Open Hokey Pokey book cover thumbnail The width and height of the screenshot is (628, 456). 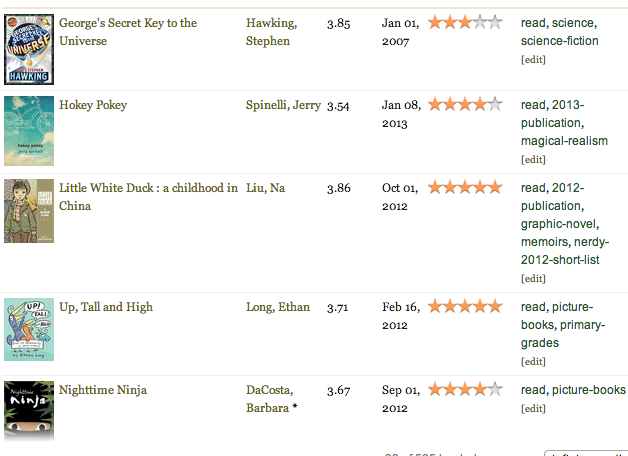tap(29, 131)
